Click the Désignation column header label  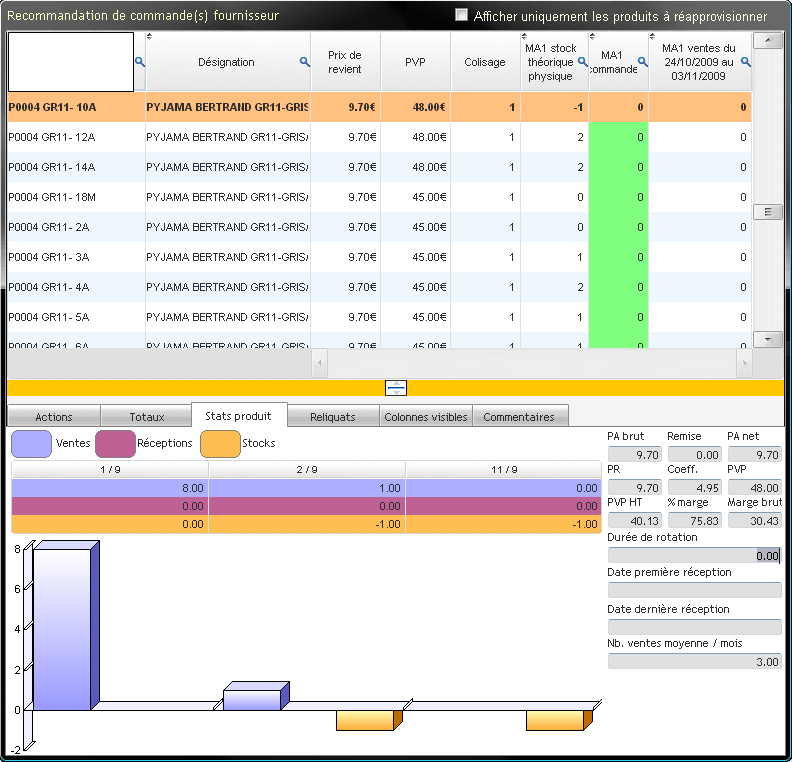[226, 62]
